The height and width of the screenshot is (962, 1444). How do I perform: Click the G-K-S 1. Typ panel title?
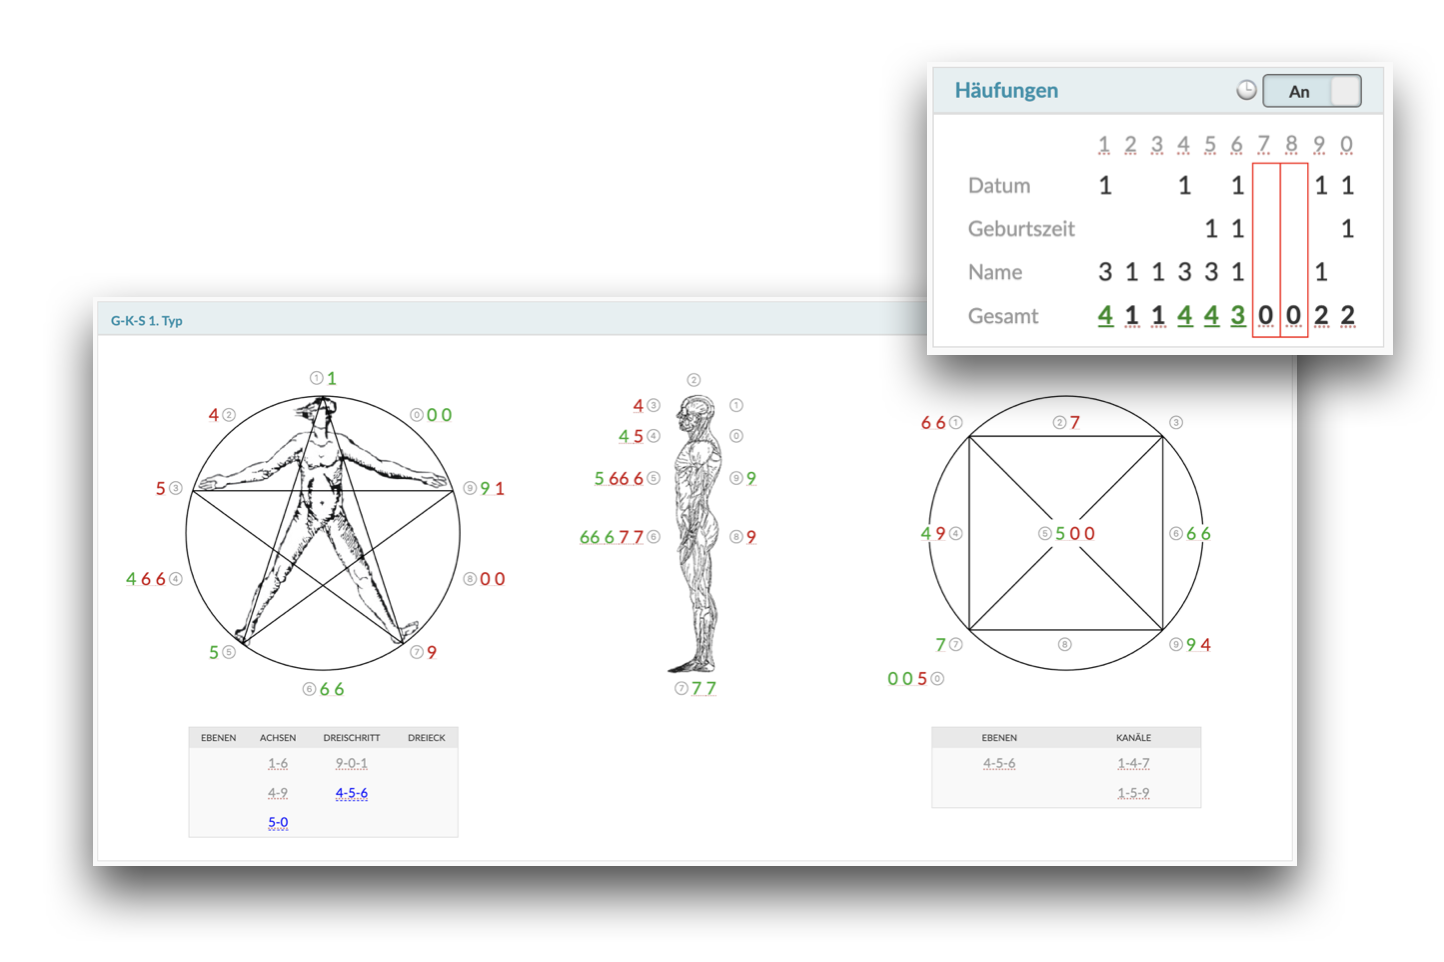(146, 321)
